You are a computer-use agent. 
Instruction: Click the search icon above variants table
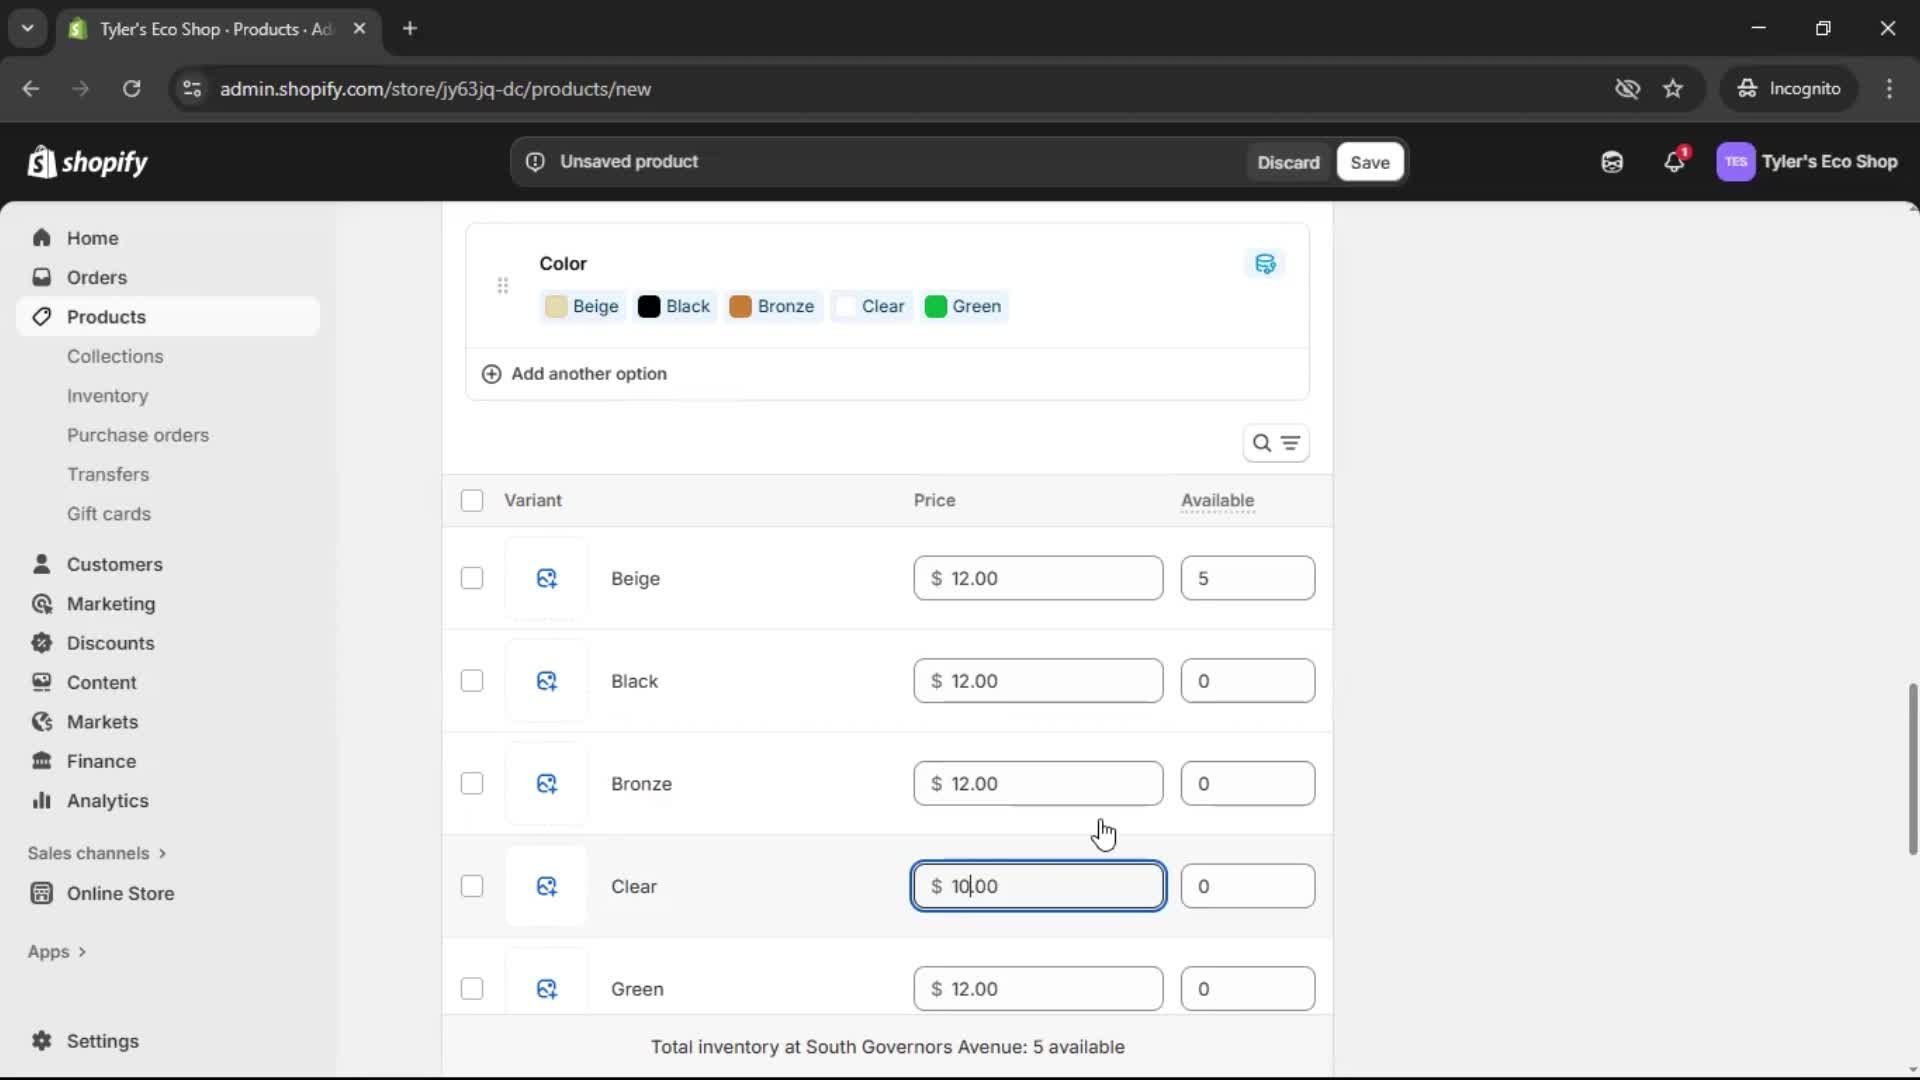coord(1261,442)
